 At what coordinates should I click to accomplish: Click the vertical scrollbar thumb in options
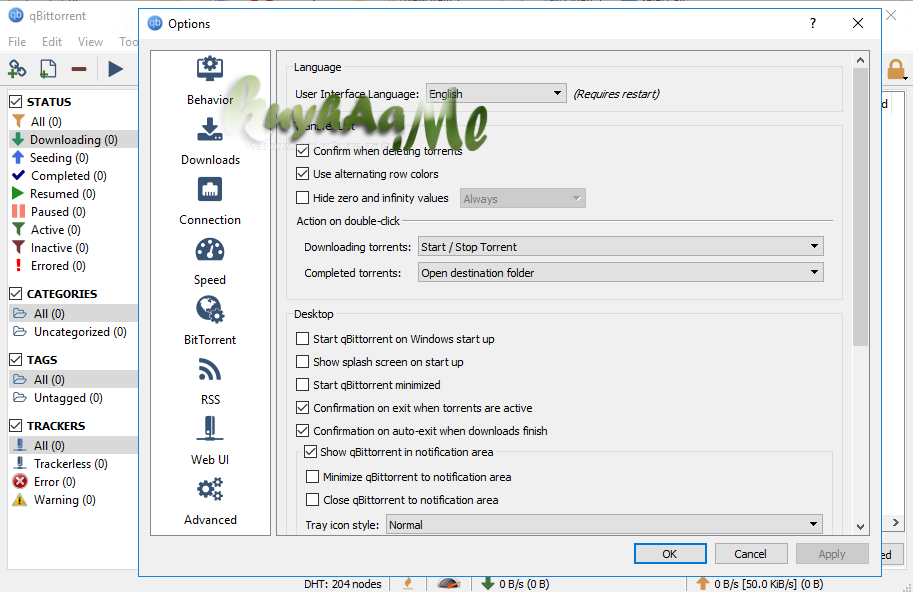(x=861, y=207)
